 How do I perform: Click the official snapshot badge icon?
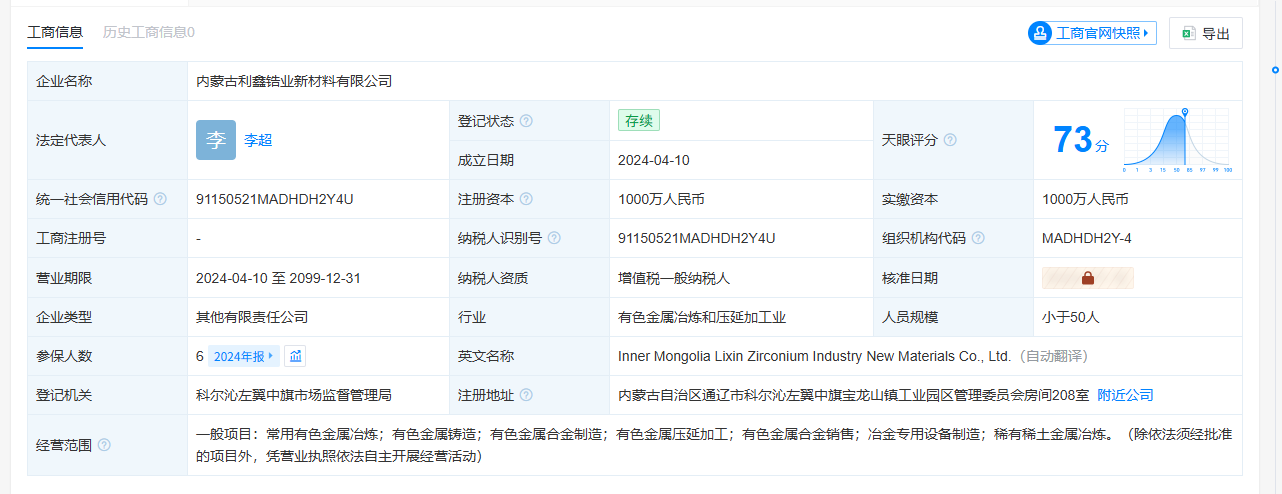tap(1040, 33)
